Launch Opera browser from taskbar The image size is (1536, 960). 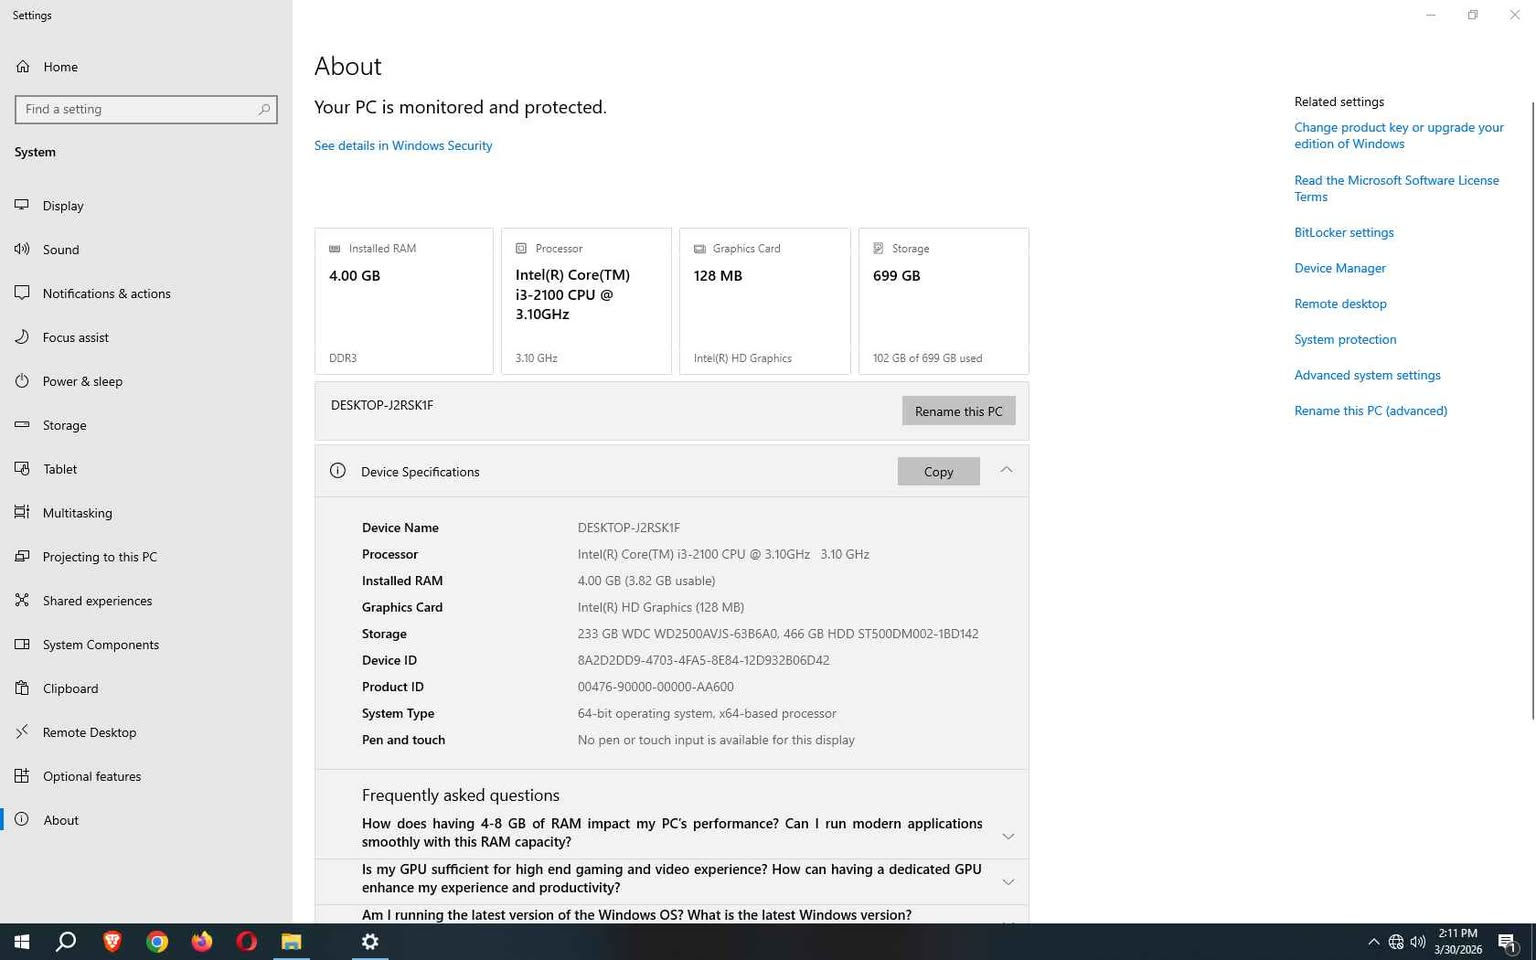[x=247, y=941]
